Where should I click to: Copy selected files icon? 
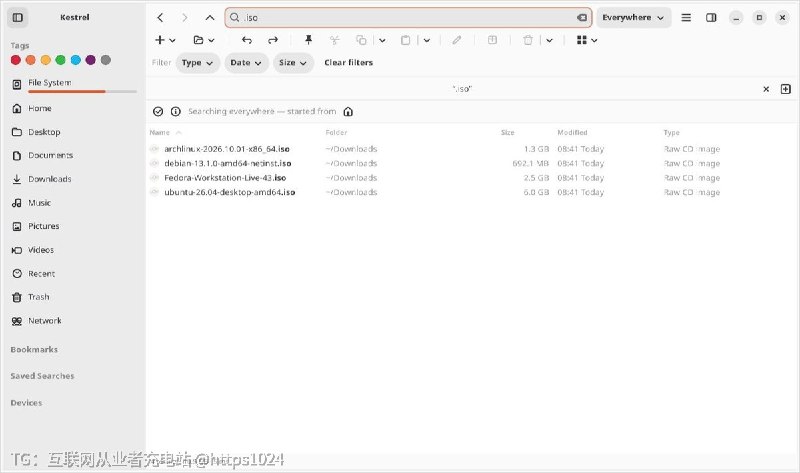click(361, 40)
